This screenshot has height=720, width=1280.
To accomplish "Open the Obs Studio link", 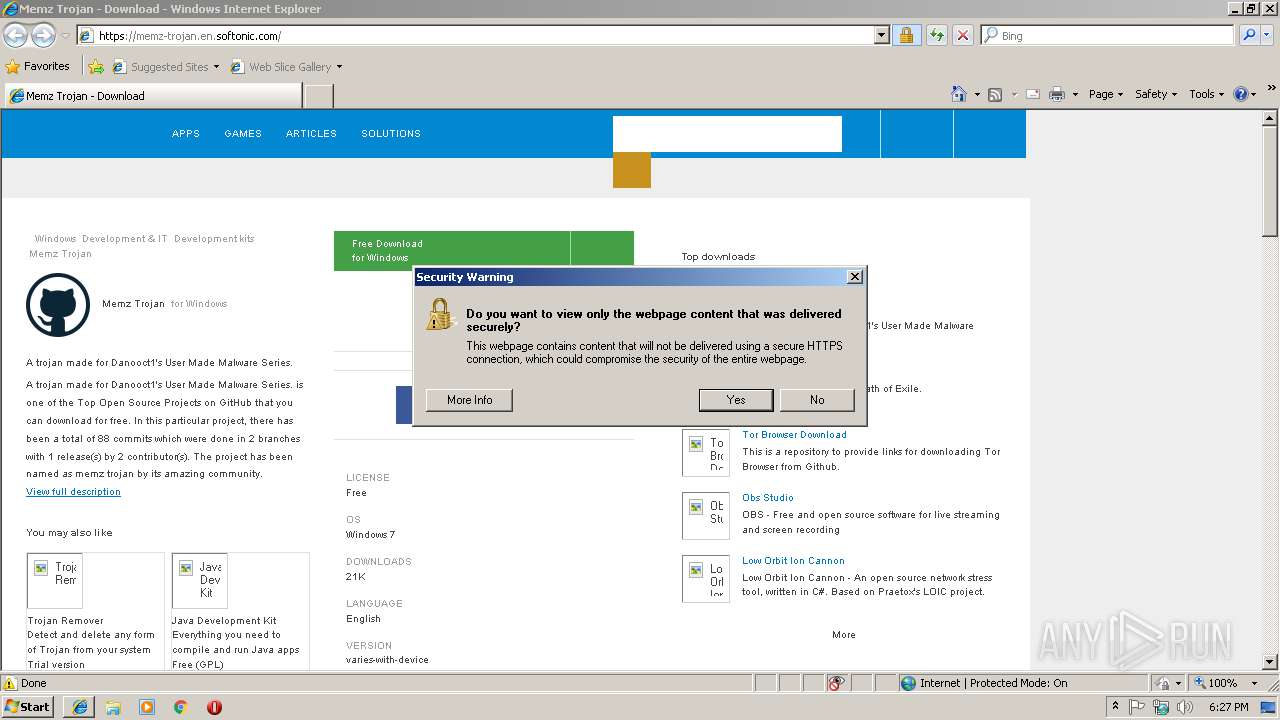I will (x=768, y=498).
